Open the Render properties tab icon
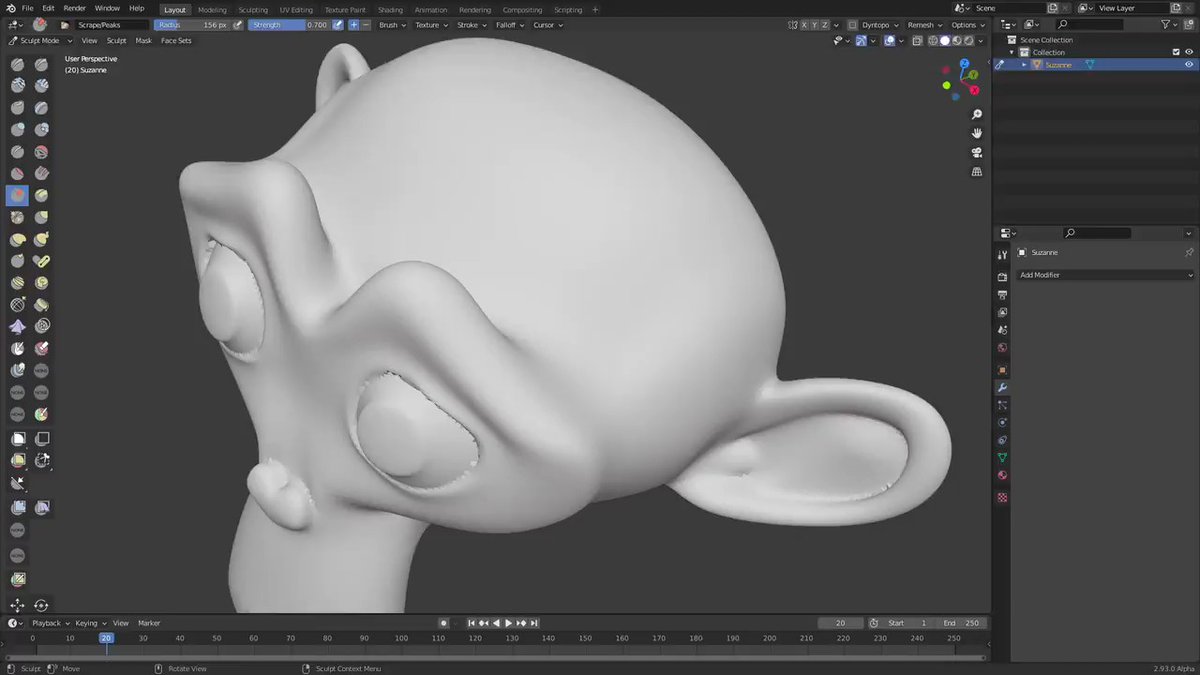1200x675 pixels. click(1002, 277)
